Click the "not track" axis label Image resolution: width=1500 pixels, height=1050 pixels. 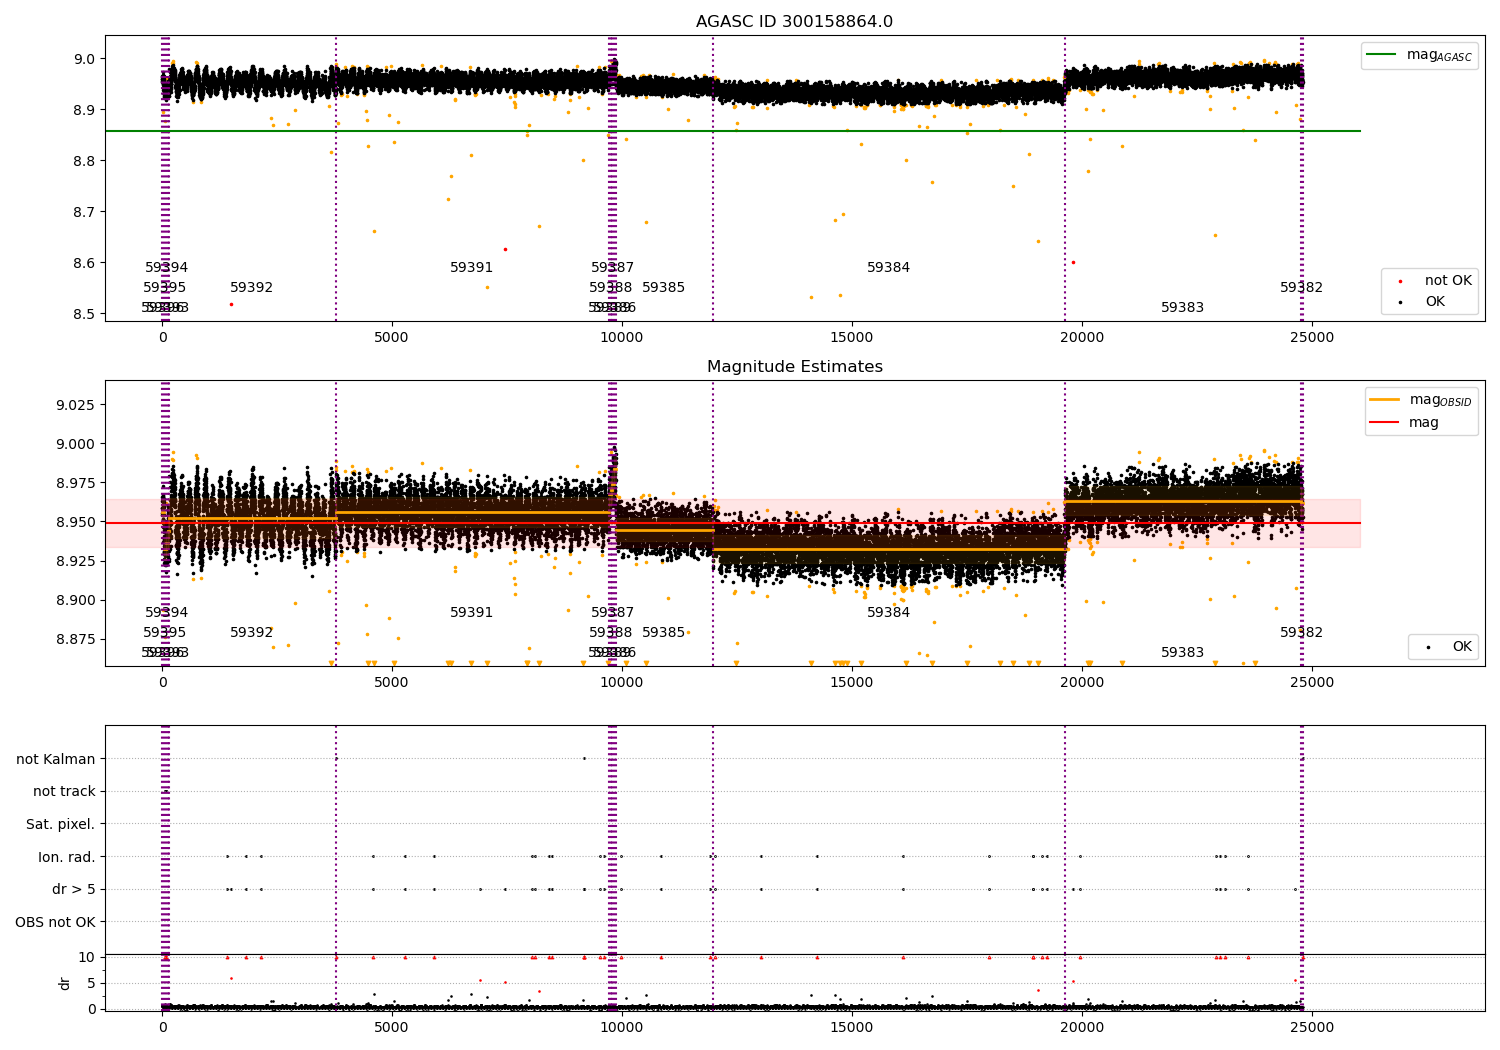coord(64,791)
